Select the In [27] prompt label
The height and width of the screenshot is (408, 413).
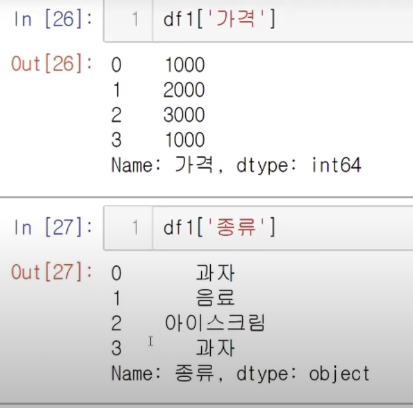[53, 228]
